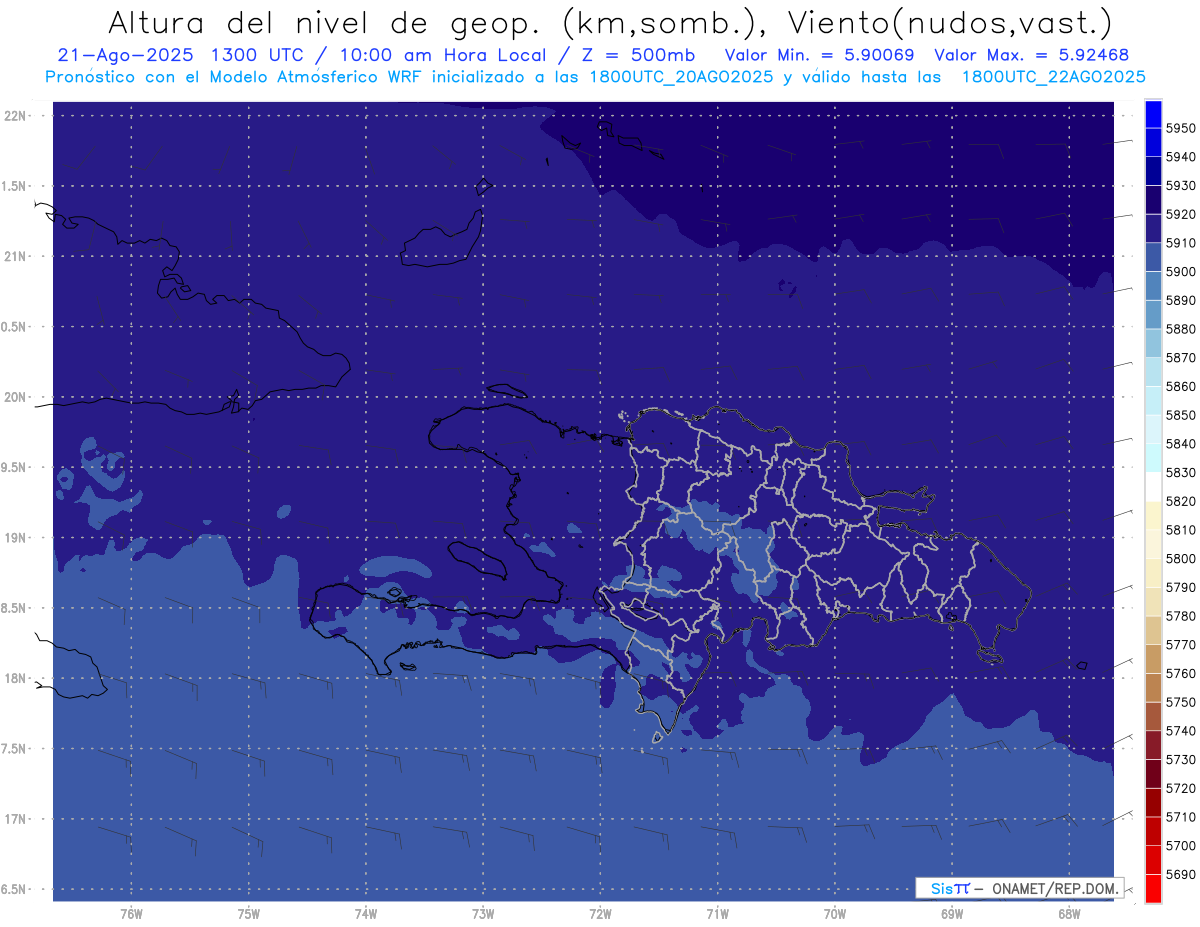The width and height of the screenshot is (1200, 927).
Task: Click the 76W longitude label
Action: point(131,914)
